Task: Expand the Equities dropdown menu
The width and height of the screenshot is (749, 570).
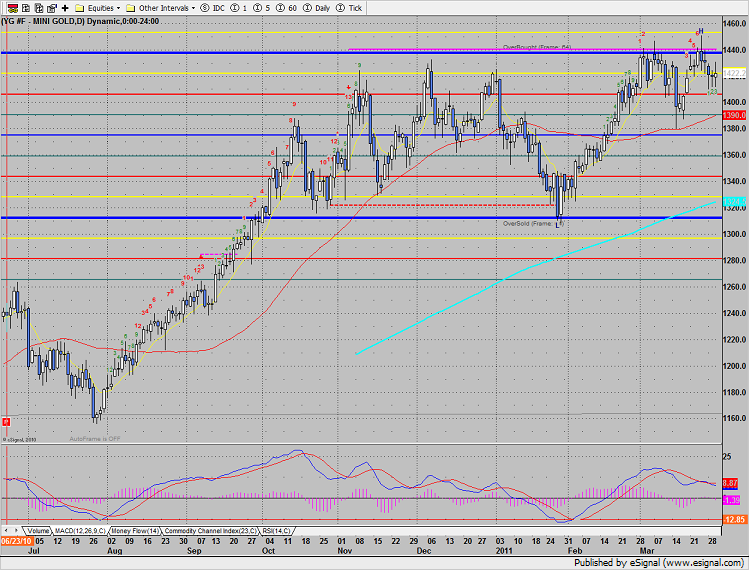Action: (x=118, y=8)
